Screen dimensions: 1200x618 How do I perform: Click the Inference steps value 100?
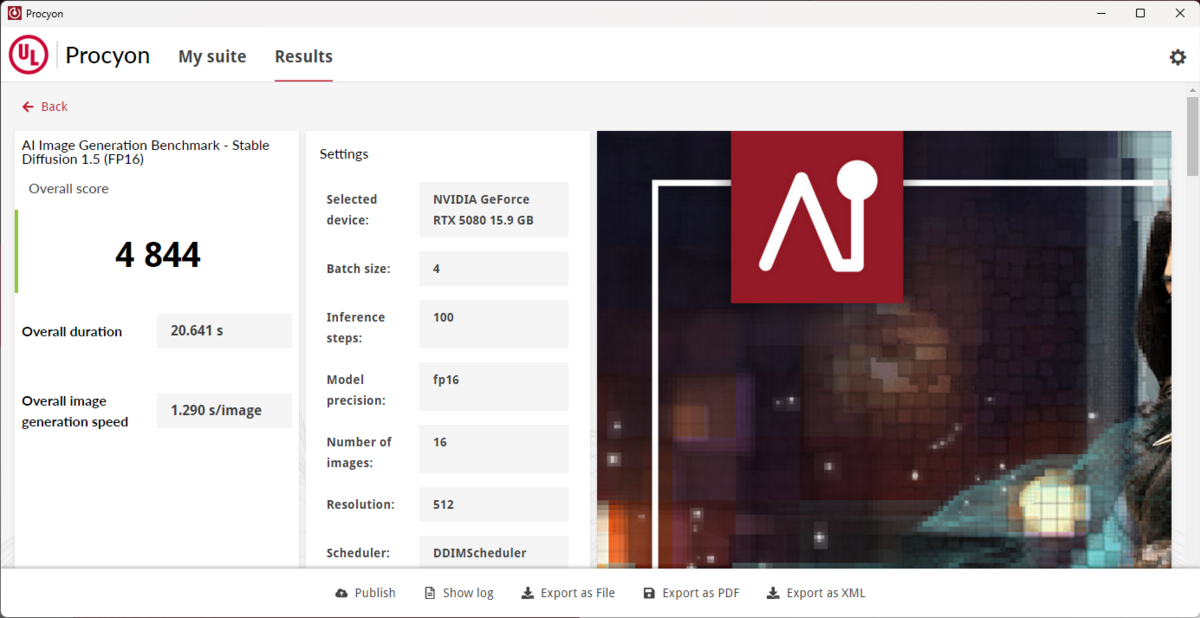493,324
